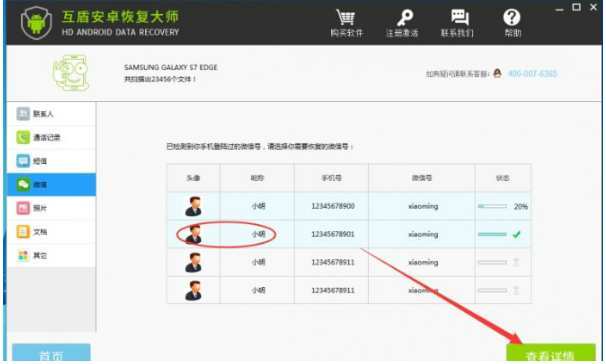This screenshot has width=606, height=364.
Task: Click the 状态 column header
Action: [503, 178]
